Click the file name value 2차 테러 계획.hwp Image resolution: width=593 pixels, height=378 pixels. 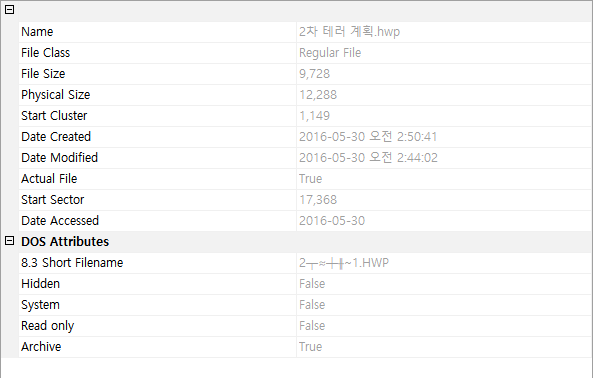point(349,32)
